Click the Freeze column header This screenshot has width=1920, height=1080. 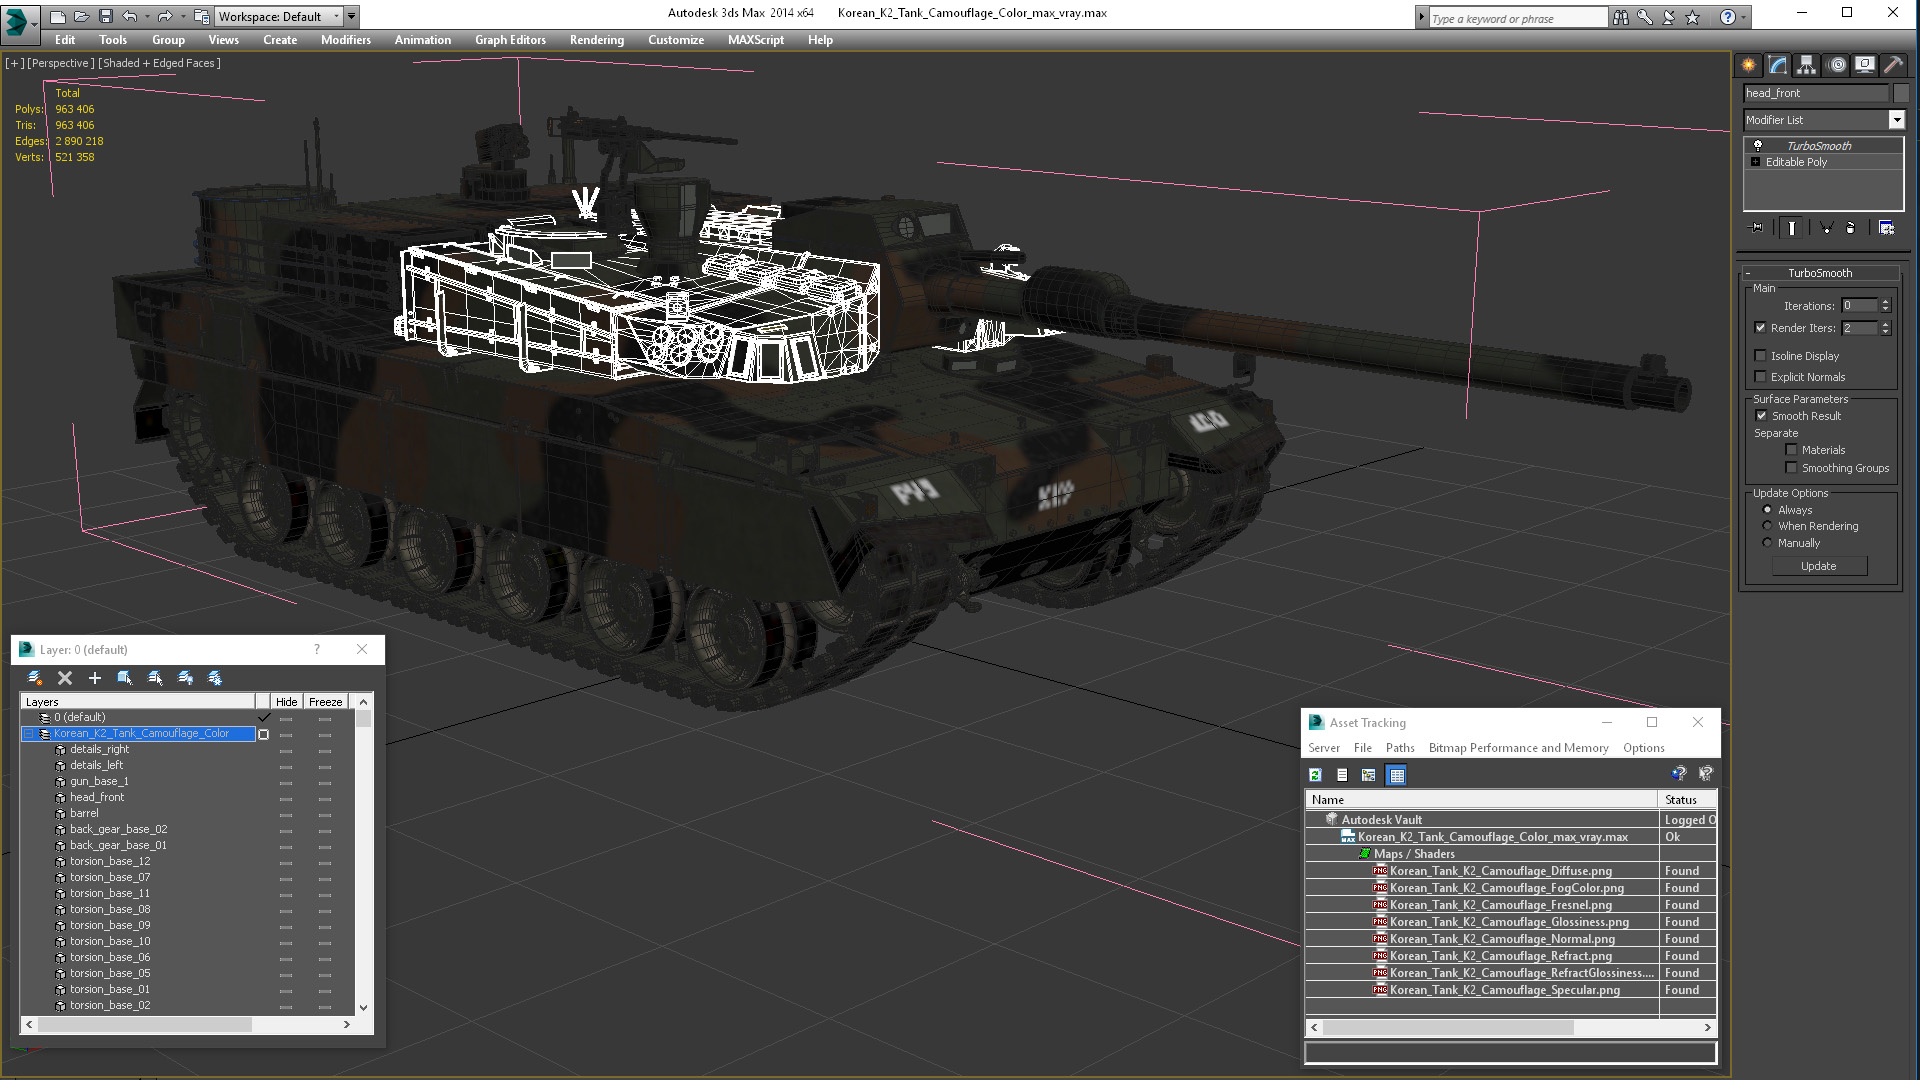[326, 702]
